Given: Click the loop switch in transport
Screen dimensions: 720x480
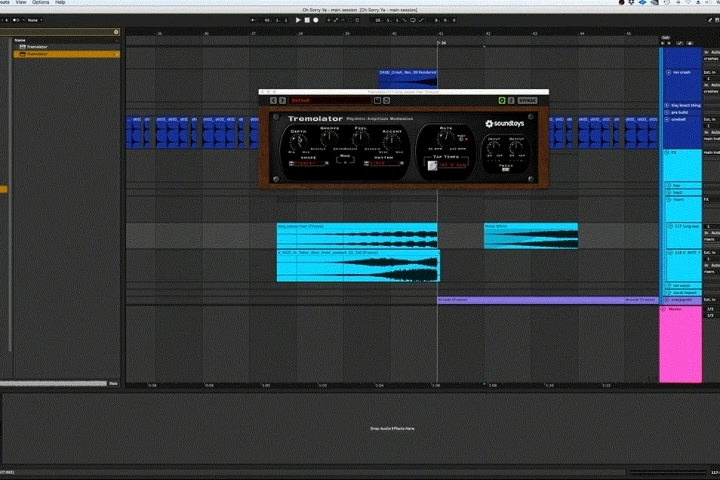Looking at the screenshot, I should coord(413,20).
